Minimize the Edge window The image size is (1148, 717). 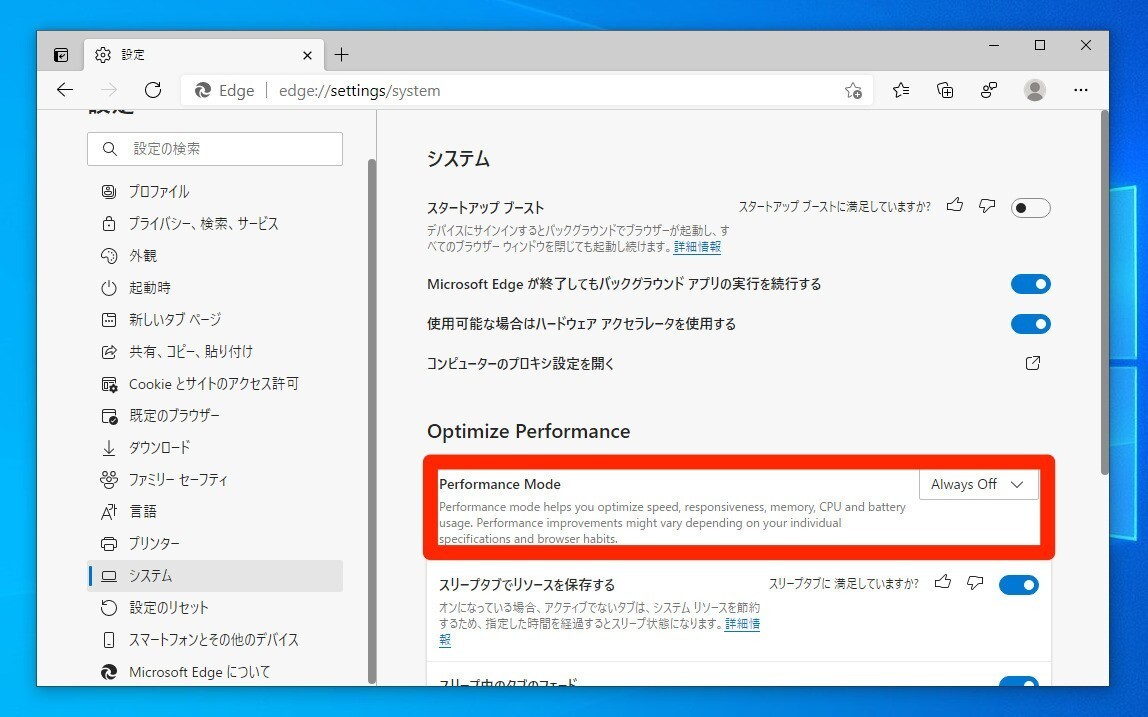(994, 45)
